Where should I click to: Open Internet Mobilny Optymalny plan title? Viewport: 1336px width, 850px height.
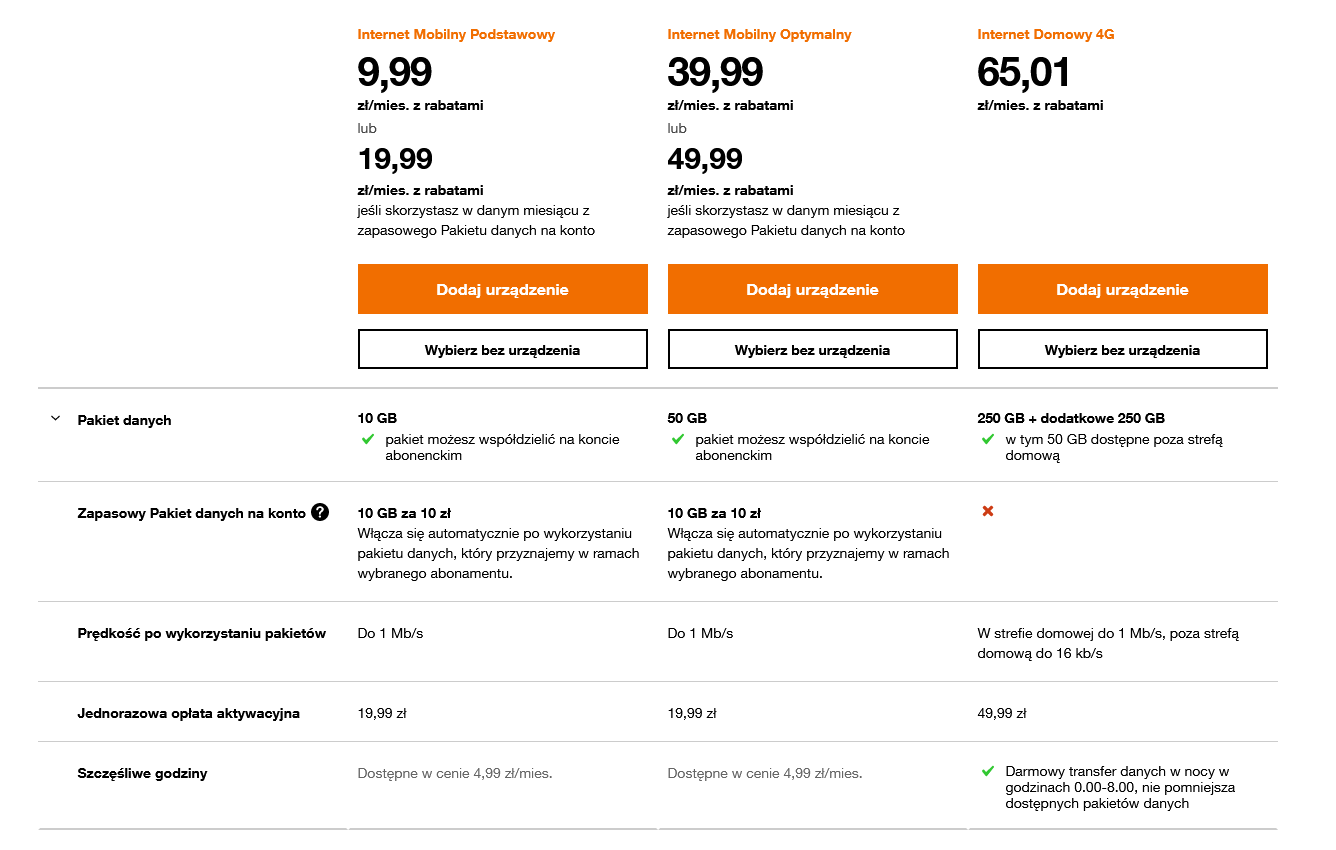pos(759,34)
